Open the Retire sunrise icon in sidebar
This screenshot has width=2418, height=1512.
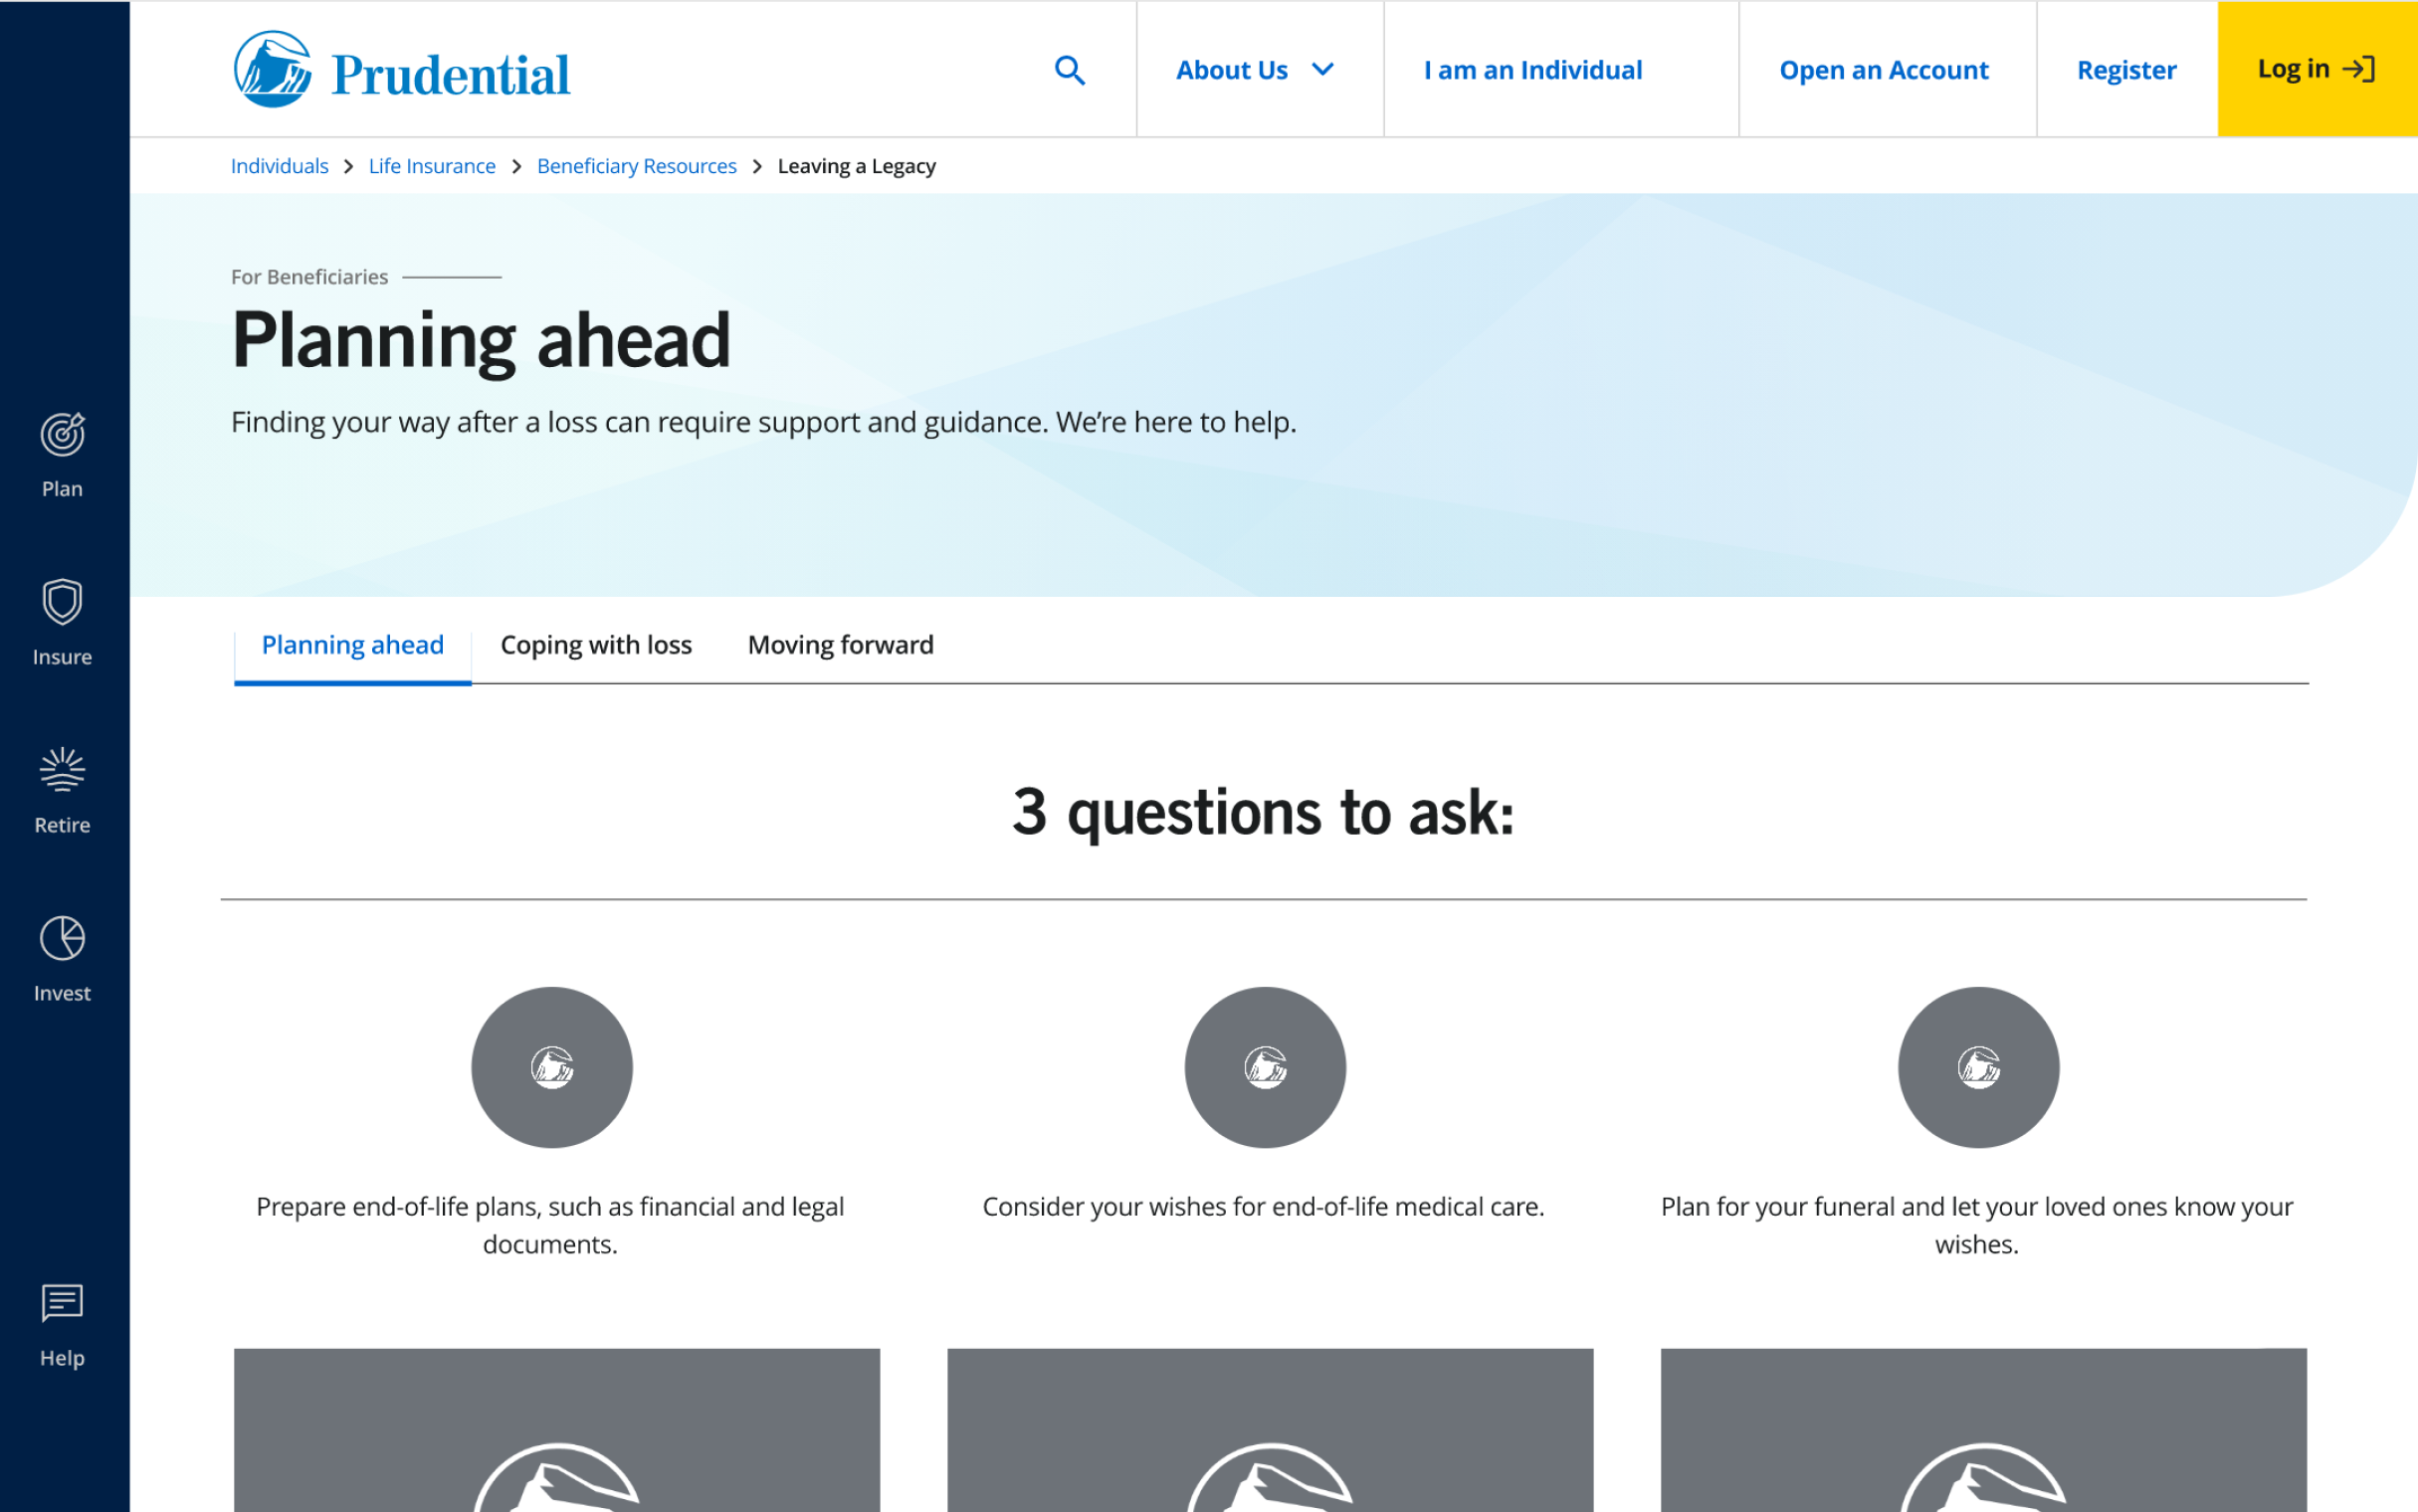[62, 770]
